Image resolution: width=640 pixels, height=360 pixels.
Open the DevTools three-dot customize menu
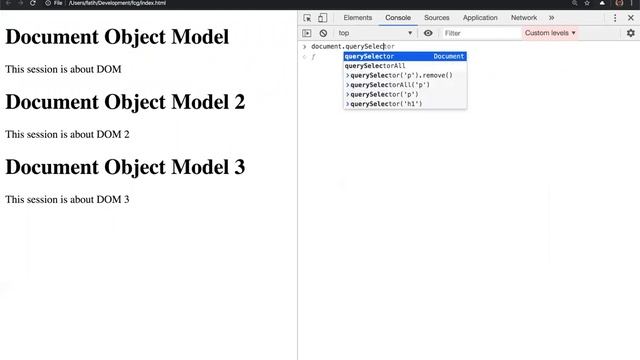[x=615, y=18]
